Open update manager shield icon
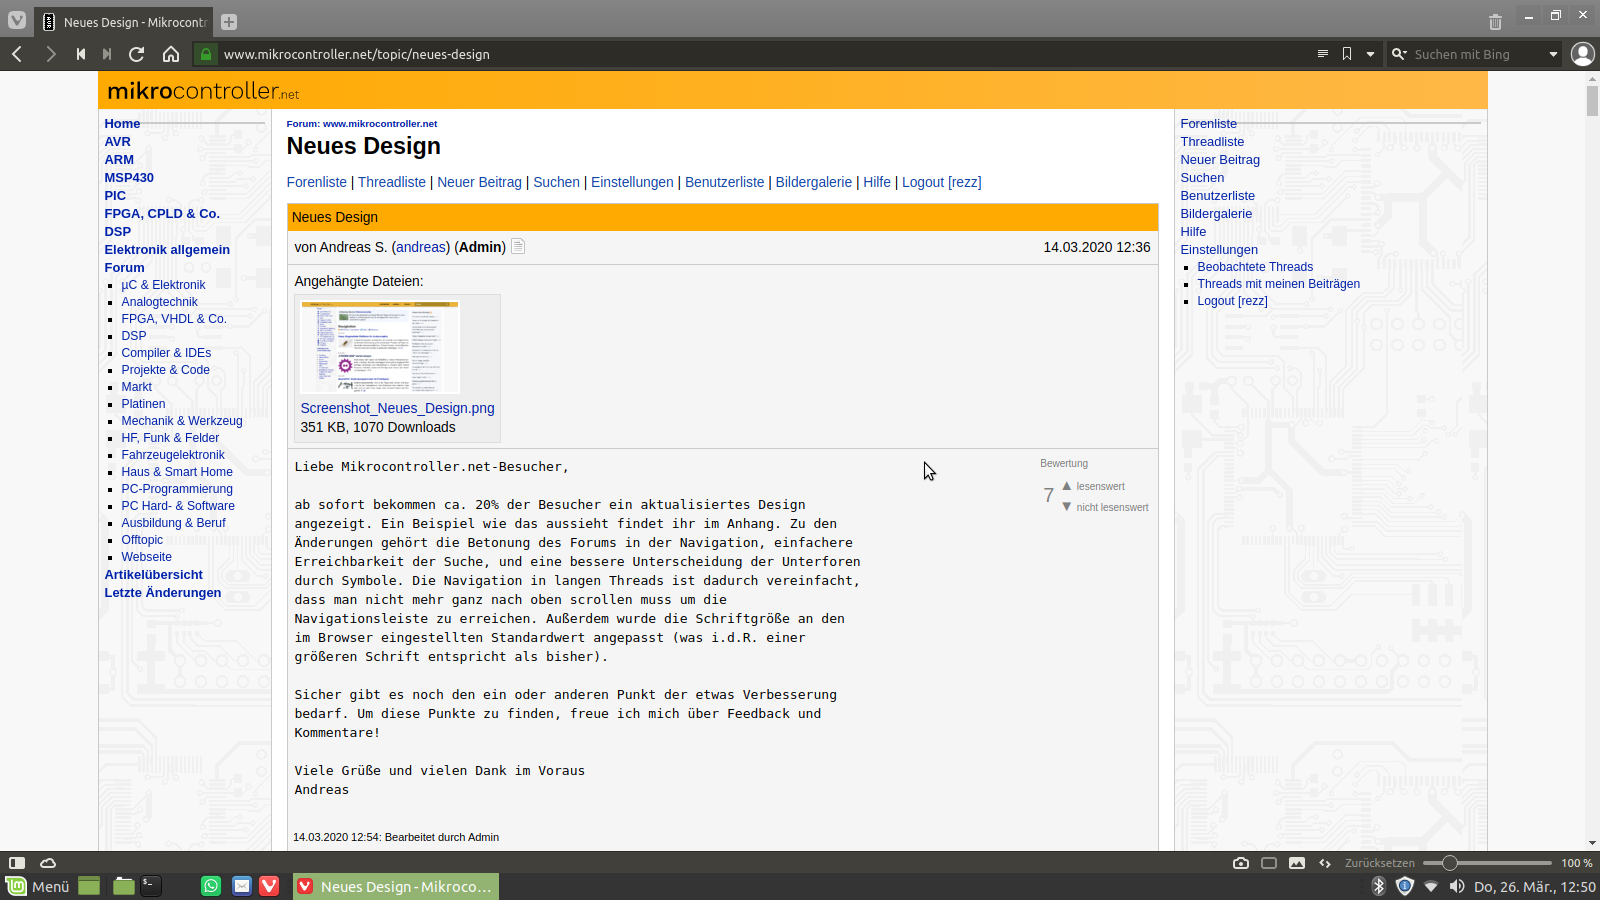This screenshot has width=1600, height=900. tap(1405, 886)
